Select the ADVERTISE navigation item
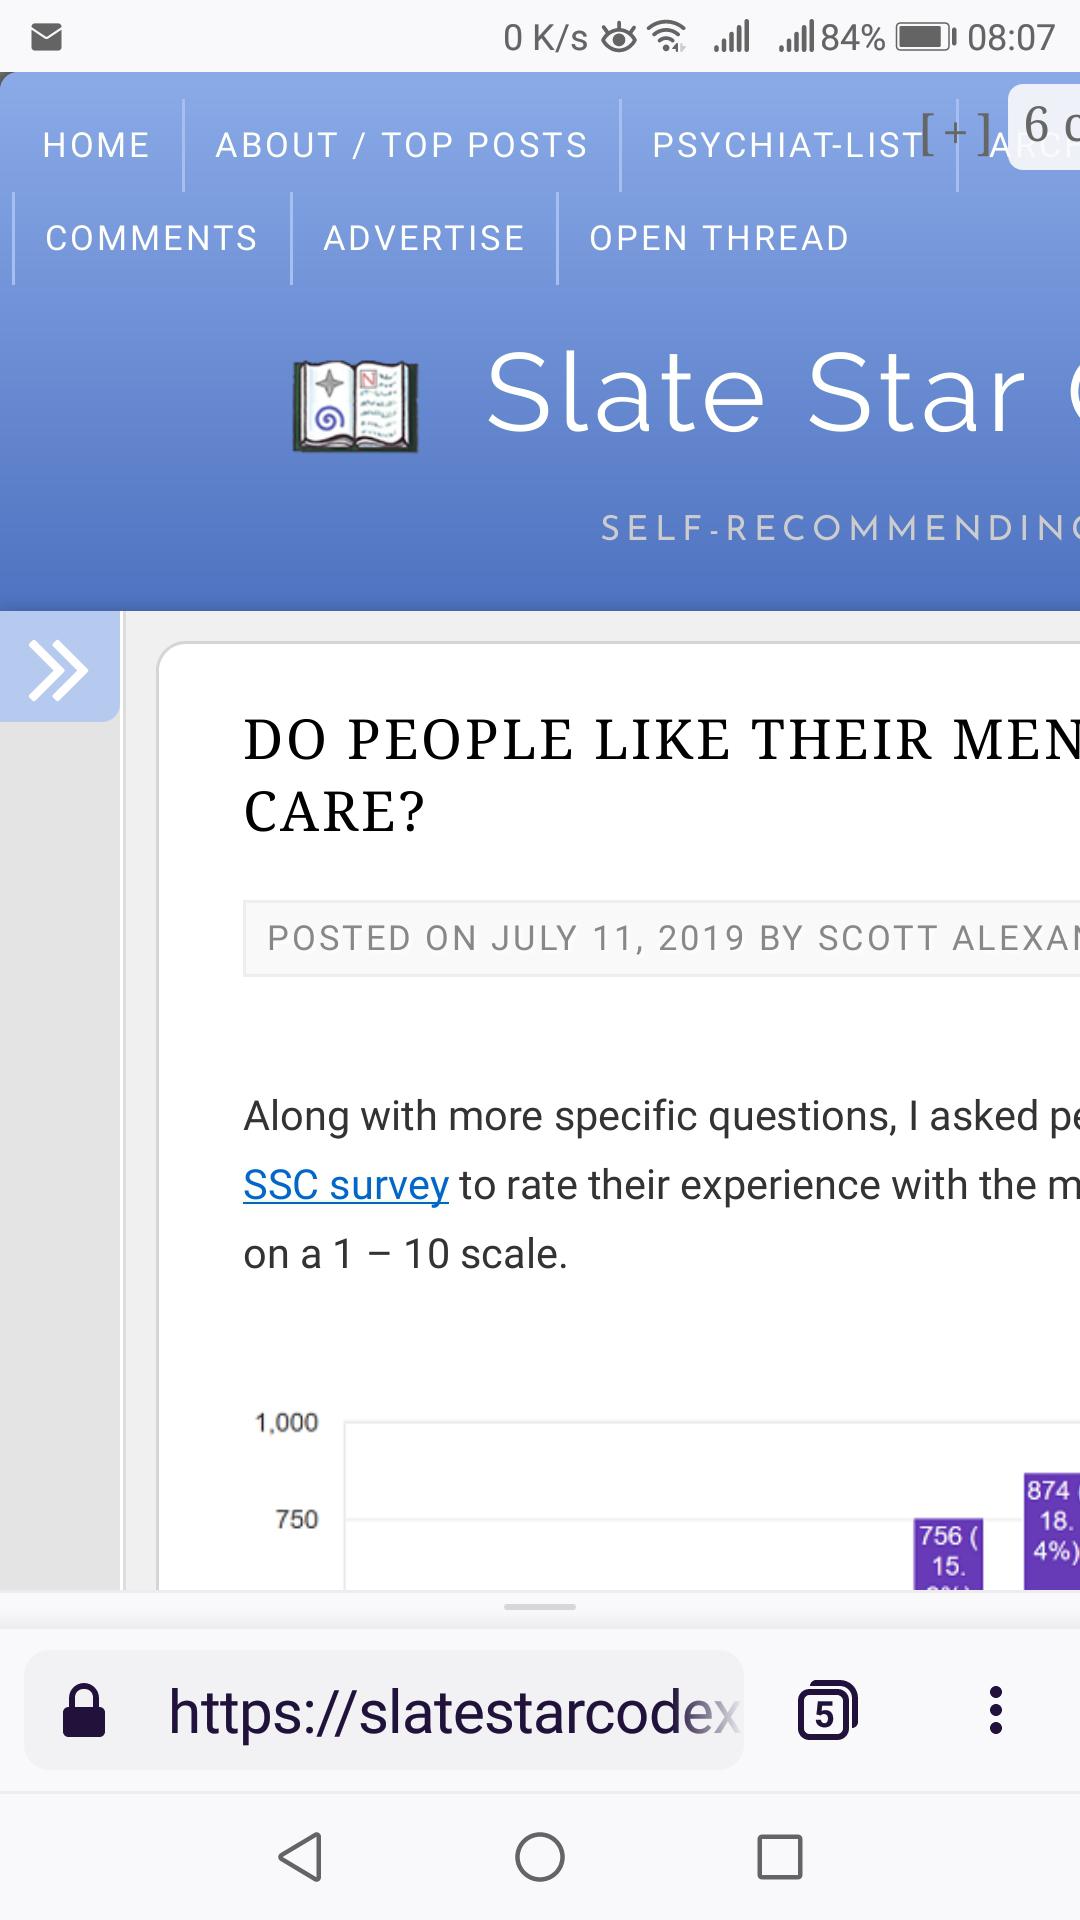This screenshot has width=1080, height=1920. coord(424,238)
